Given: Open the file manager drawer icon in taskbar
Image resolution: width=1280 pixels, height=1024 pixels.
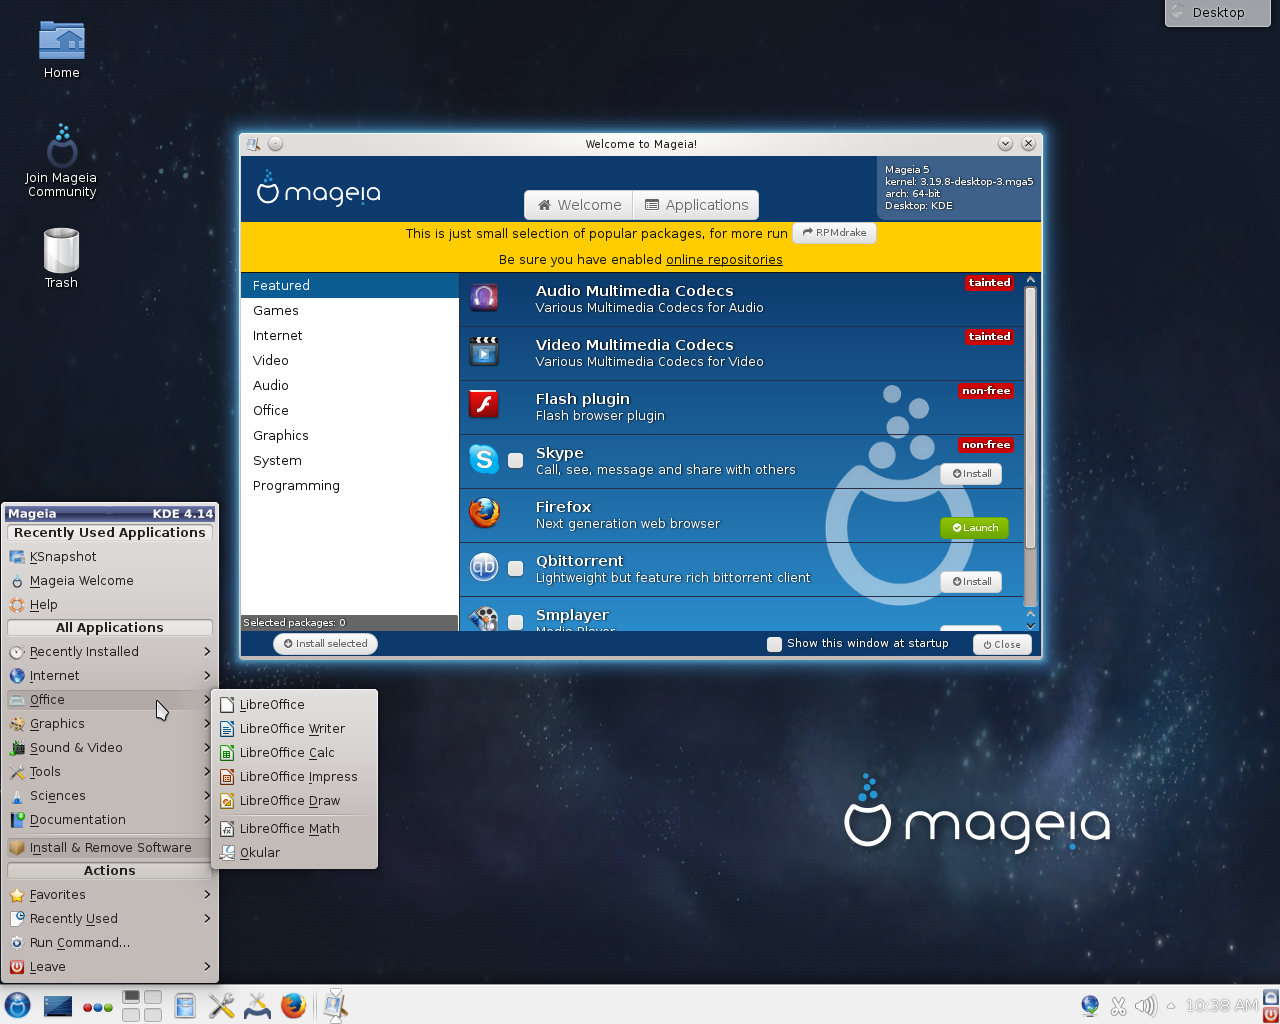Looking at the screenshot, I should coord(185,1005).
